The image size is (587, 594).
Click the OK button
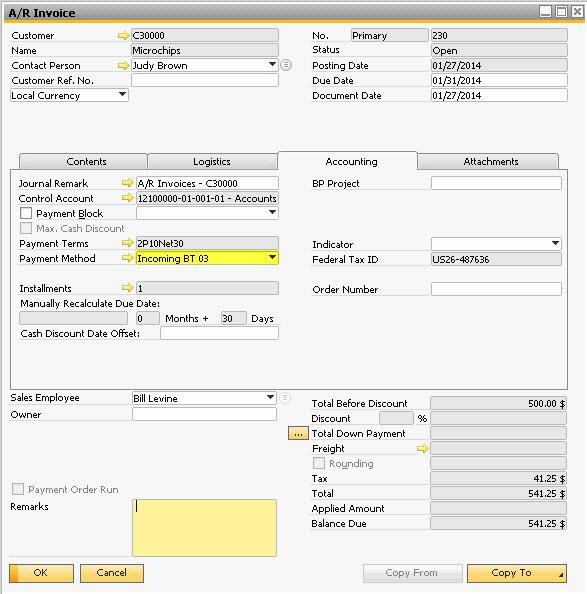click(x=41, y=573)
